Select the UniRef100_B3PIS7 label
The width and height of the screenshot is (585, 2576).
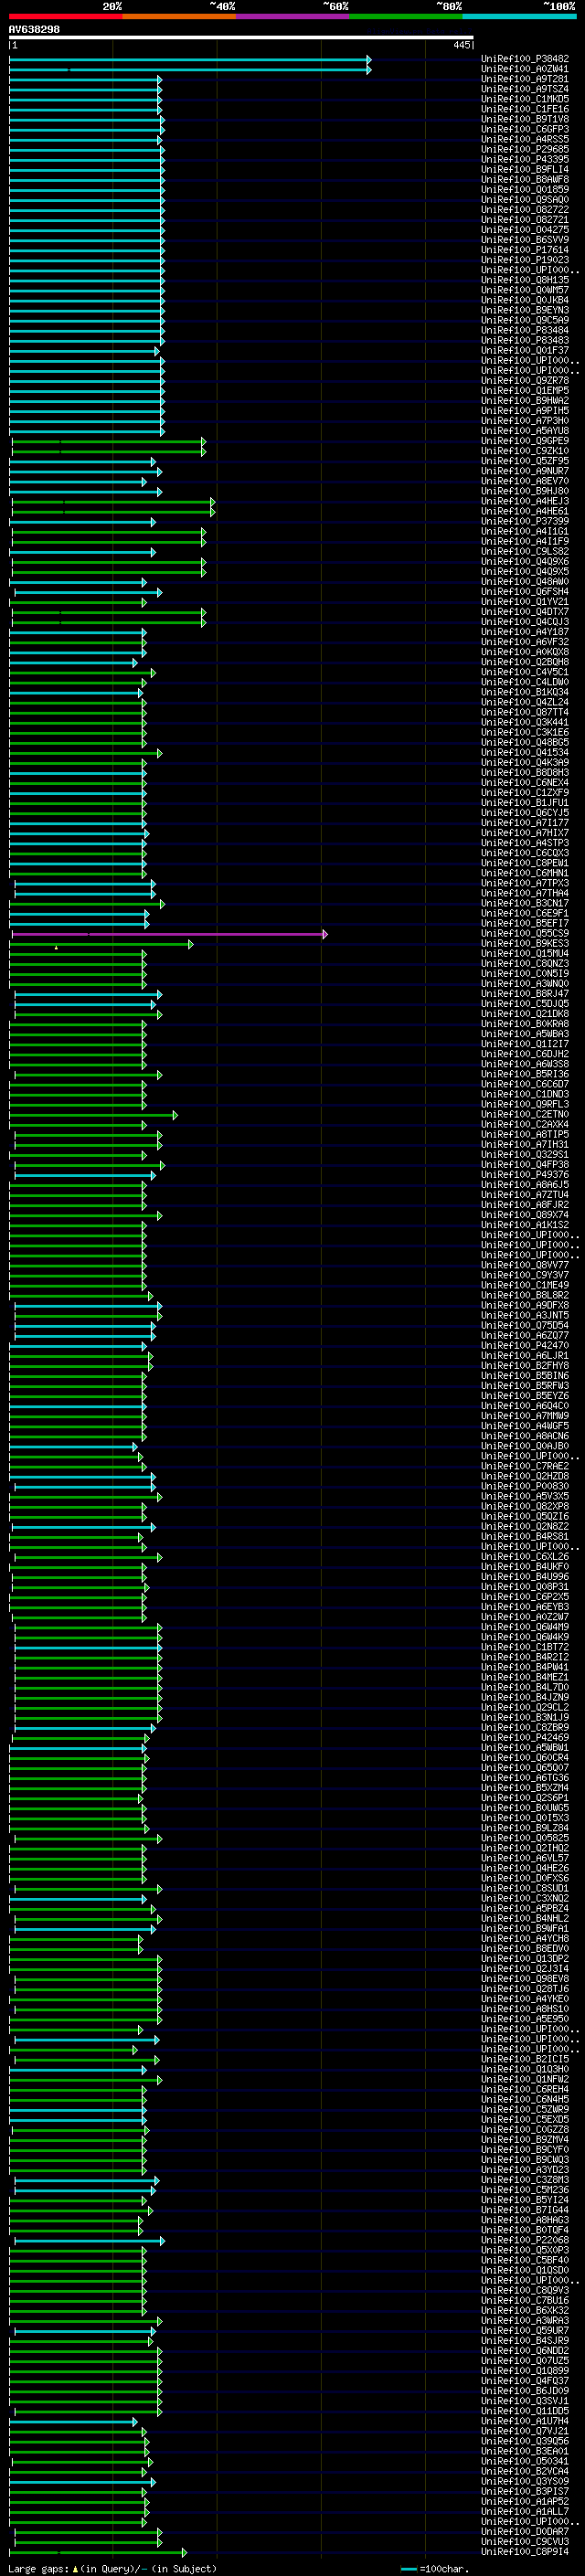tap(525, 2492)
